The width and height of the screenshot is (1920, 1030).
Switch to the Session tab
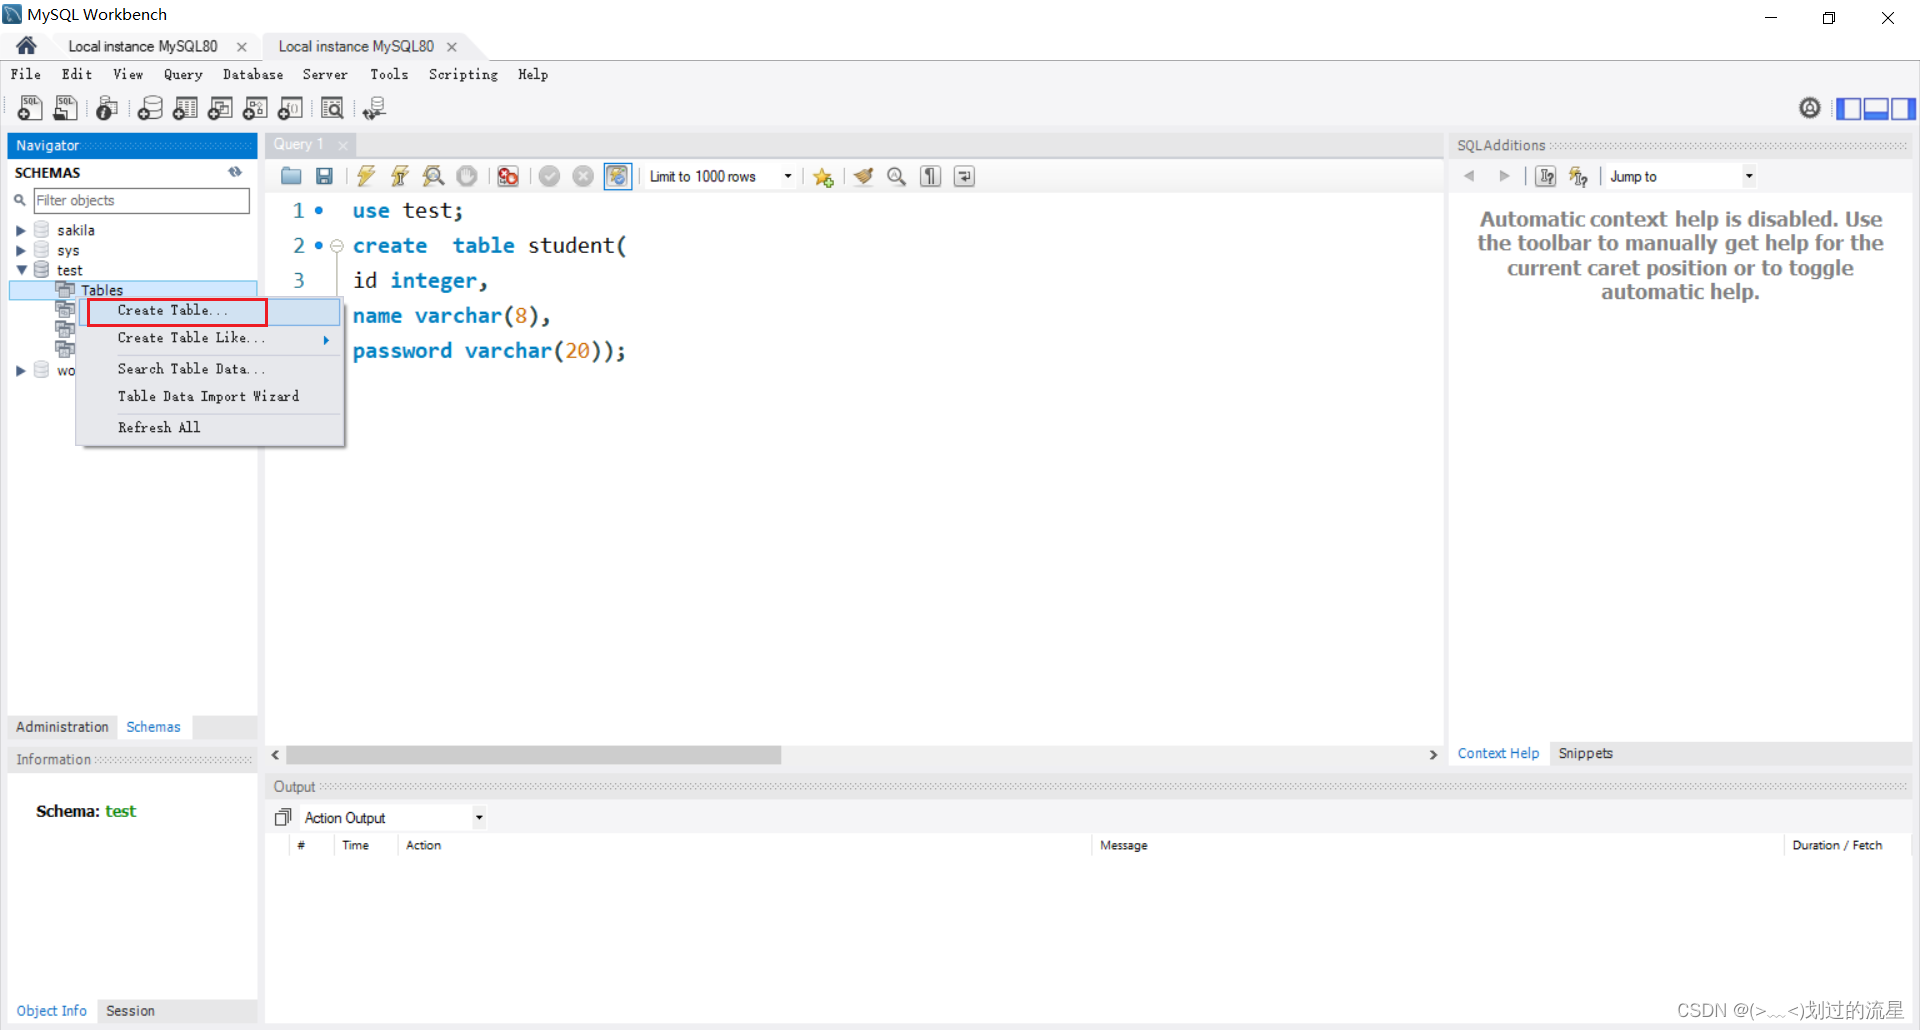pyautogui.click(x=130, y=1011)
